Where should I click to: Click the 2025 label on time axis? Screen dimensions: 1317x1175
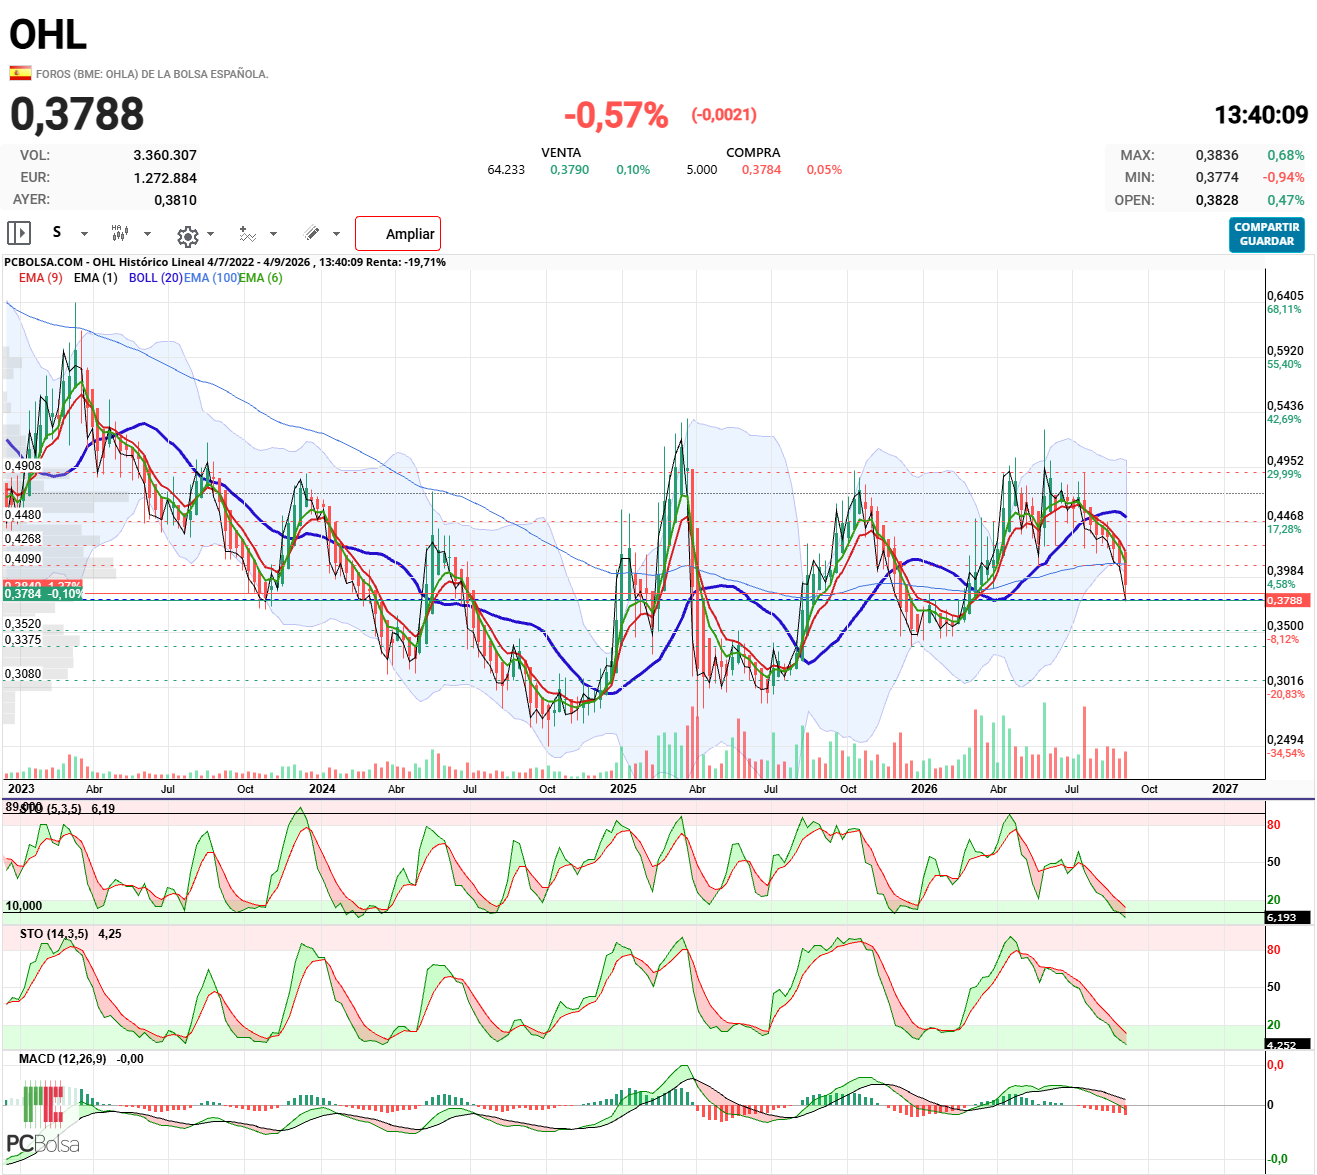pyautogui.click(x=623, y=789)
